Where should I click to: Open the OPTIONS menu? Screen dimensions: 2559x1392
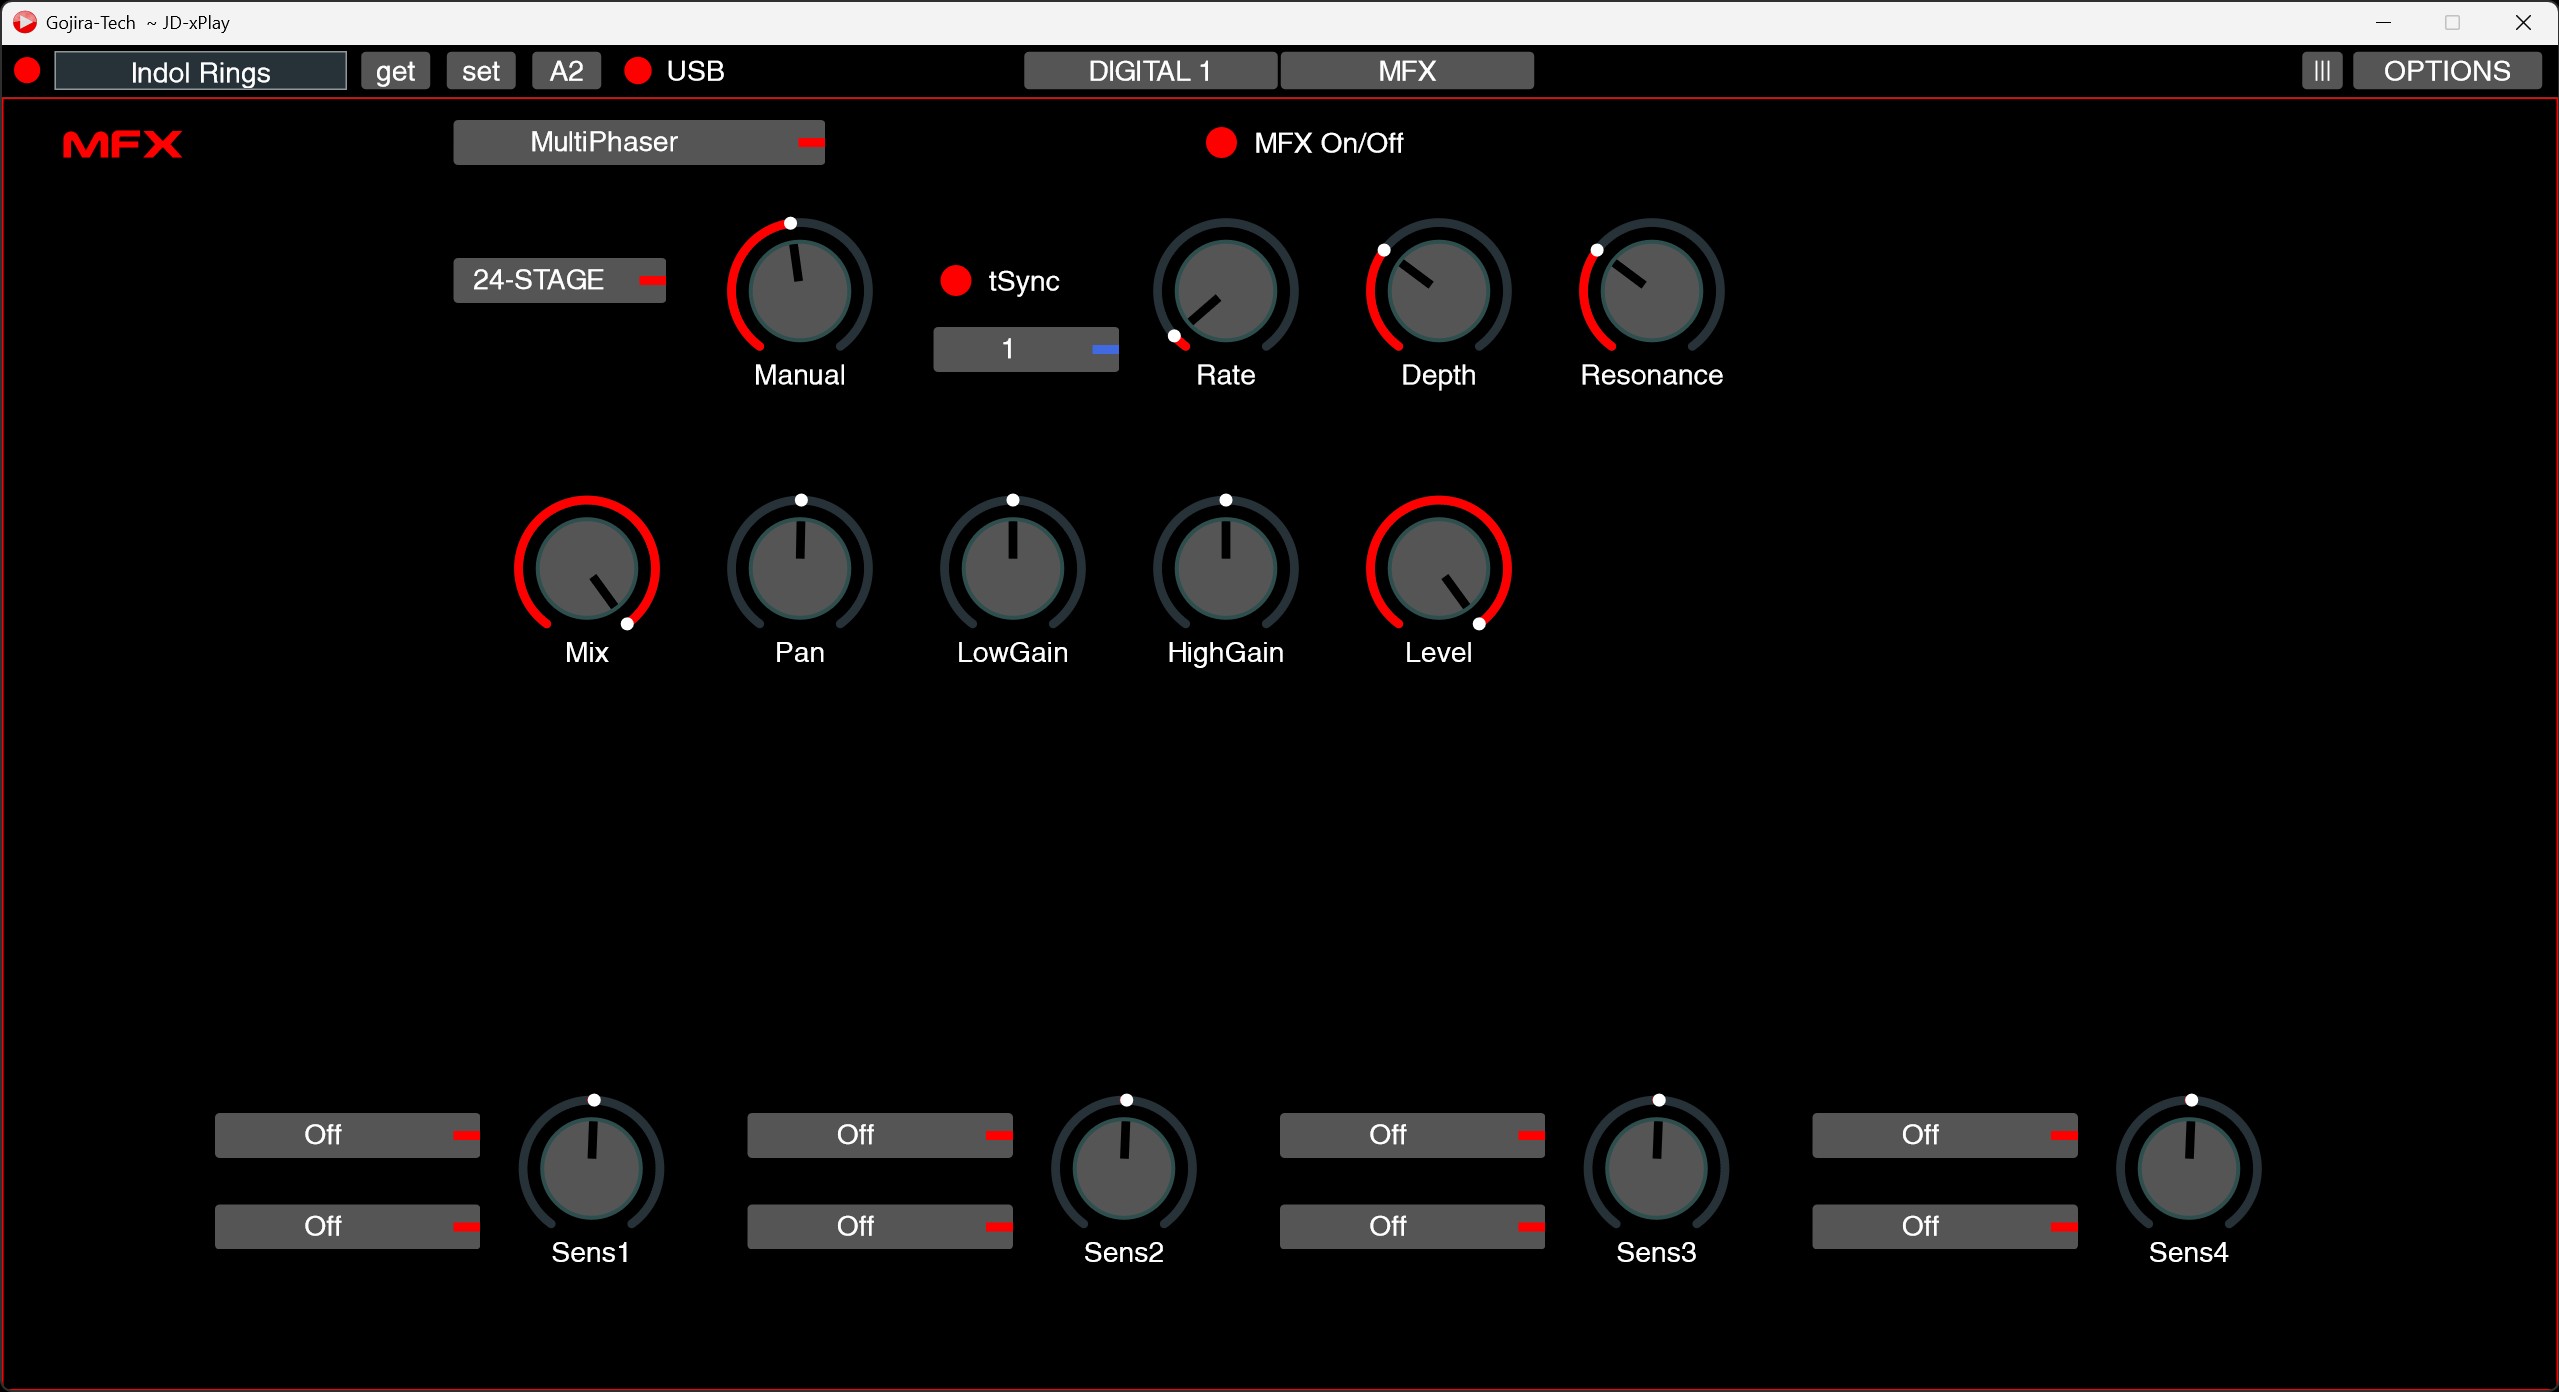[x=2447, y=71]
